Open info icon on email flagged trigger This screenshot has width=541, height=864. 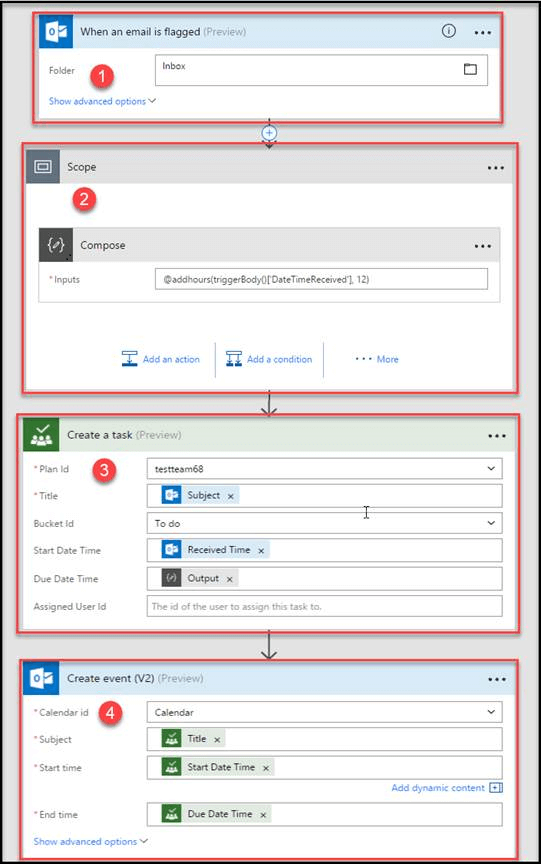(449, 31)
